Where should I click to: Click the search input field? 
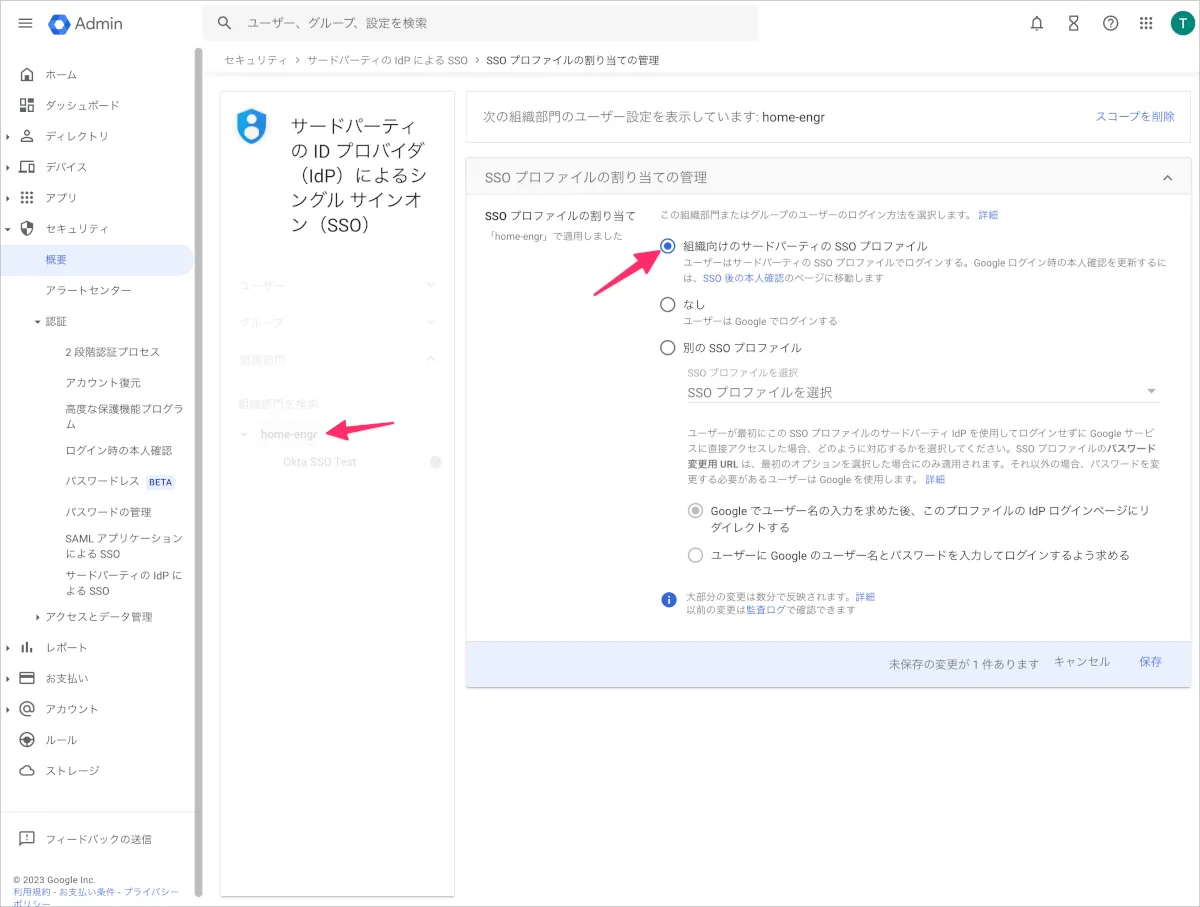pyautogui.click(x=480, y=23)
